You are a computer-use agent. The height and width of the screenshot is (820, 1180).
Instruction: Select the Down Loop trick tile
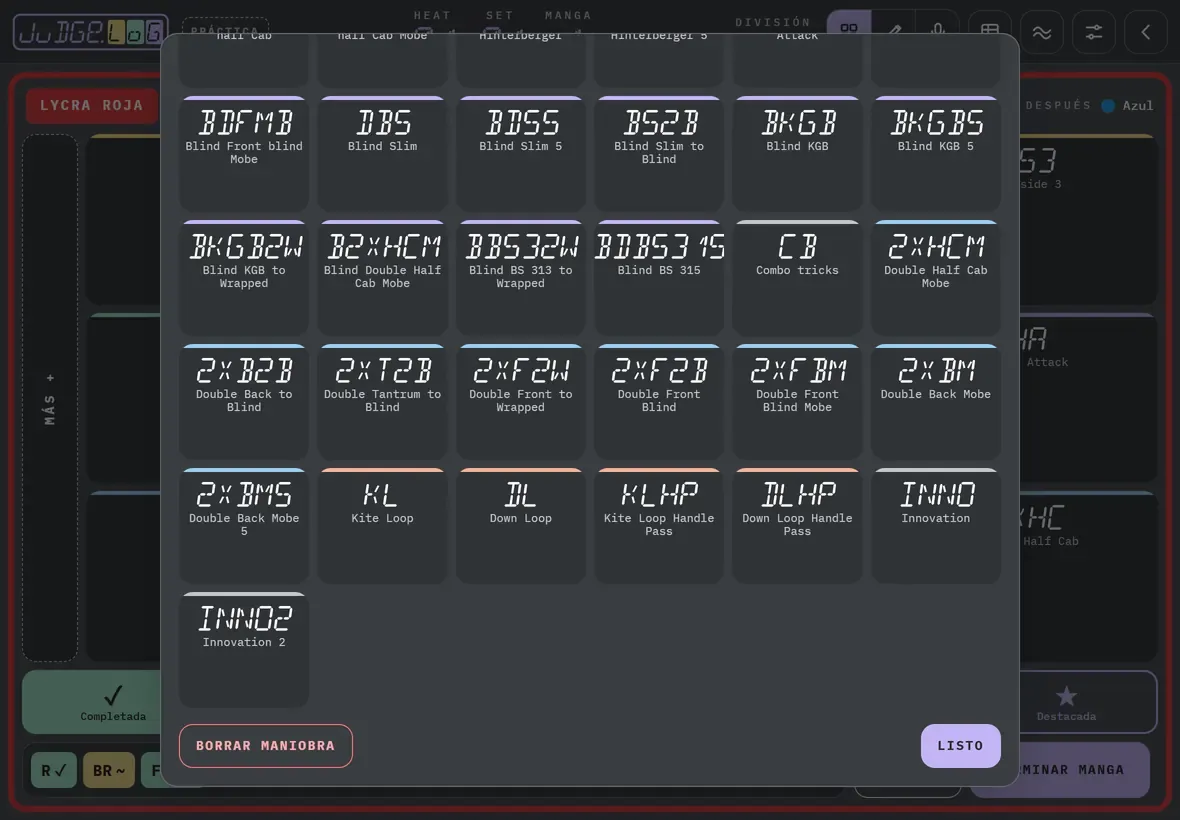(x=521, y=525)
